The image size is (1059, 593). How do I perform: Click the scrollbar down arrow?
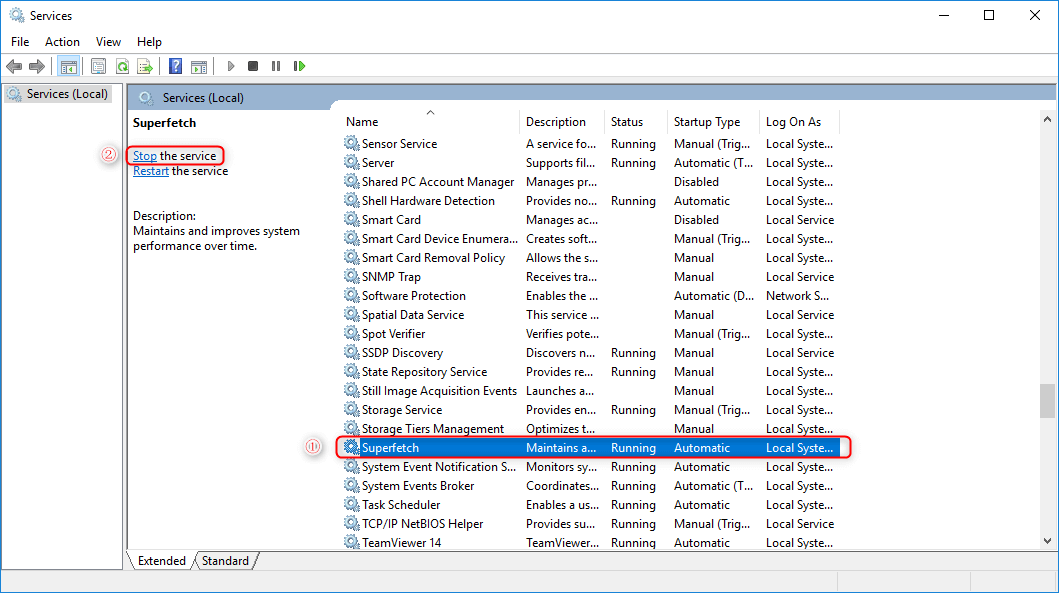1048,541
